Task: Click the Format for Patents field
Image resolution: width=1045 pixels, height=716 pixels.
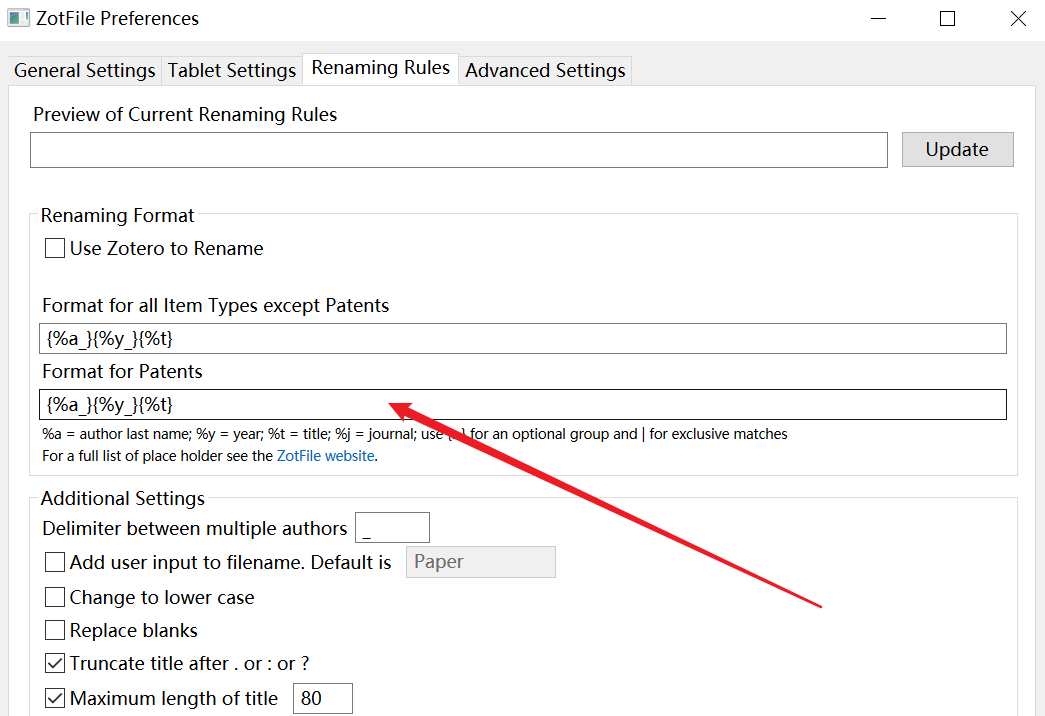Action: [x=524, y=405]
